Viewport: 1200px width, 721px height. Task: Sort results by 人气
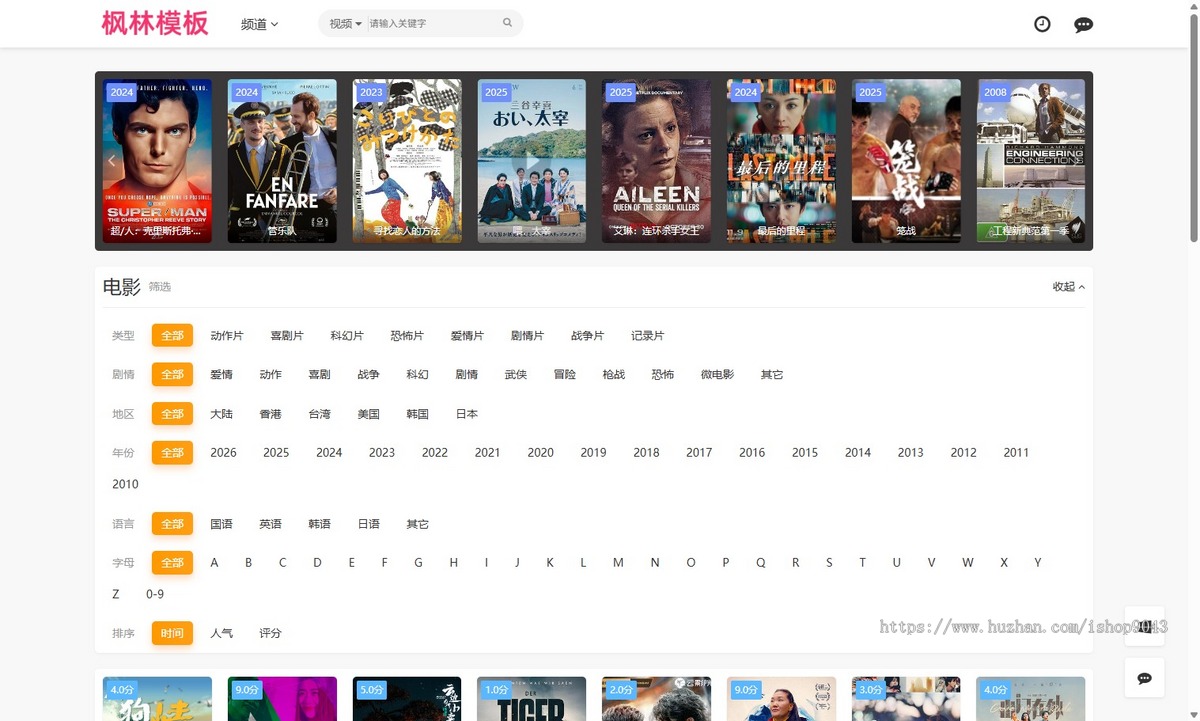coord(221,633)
